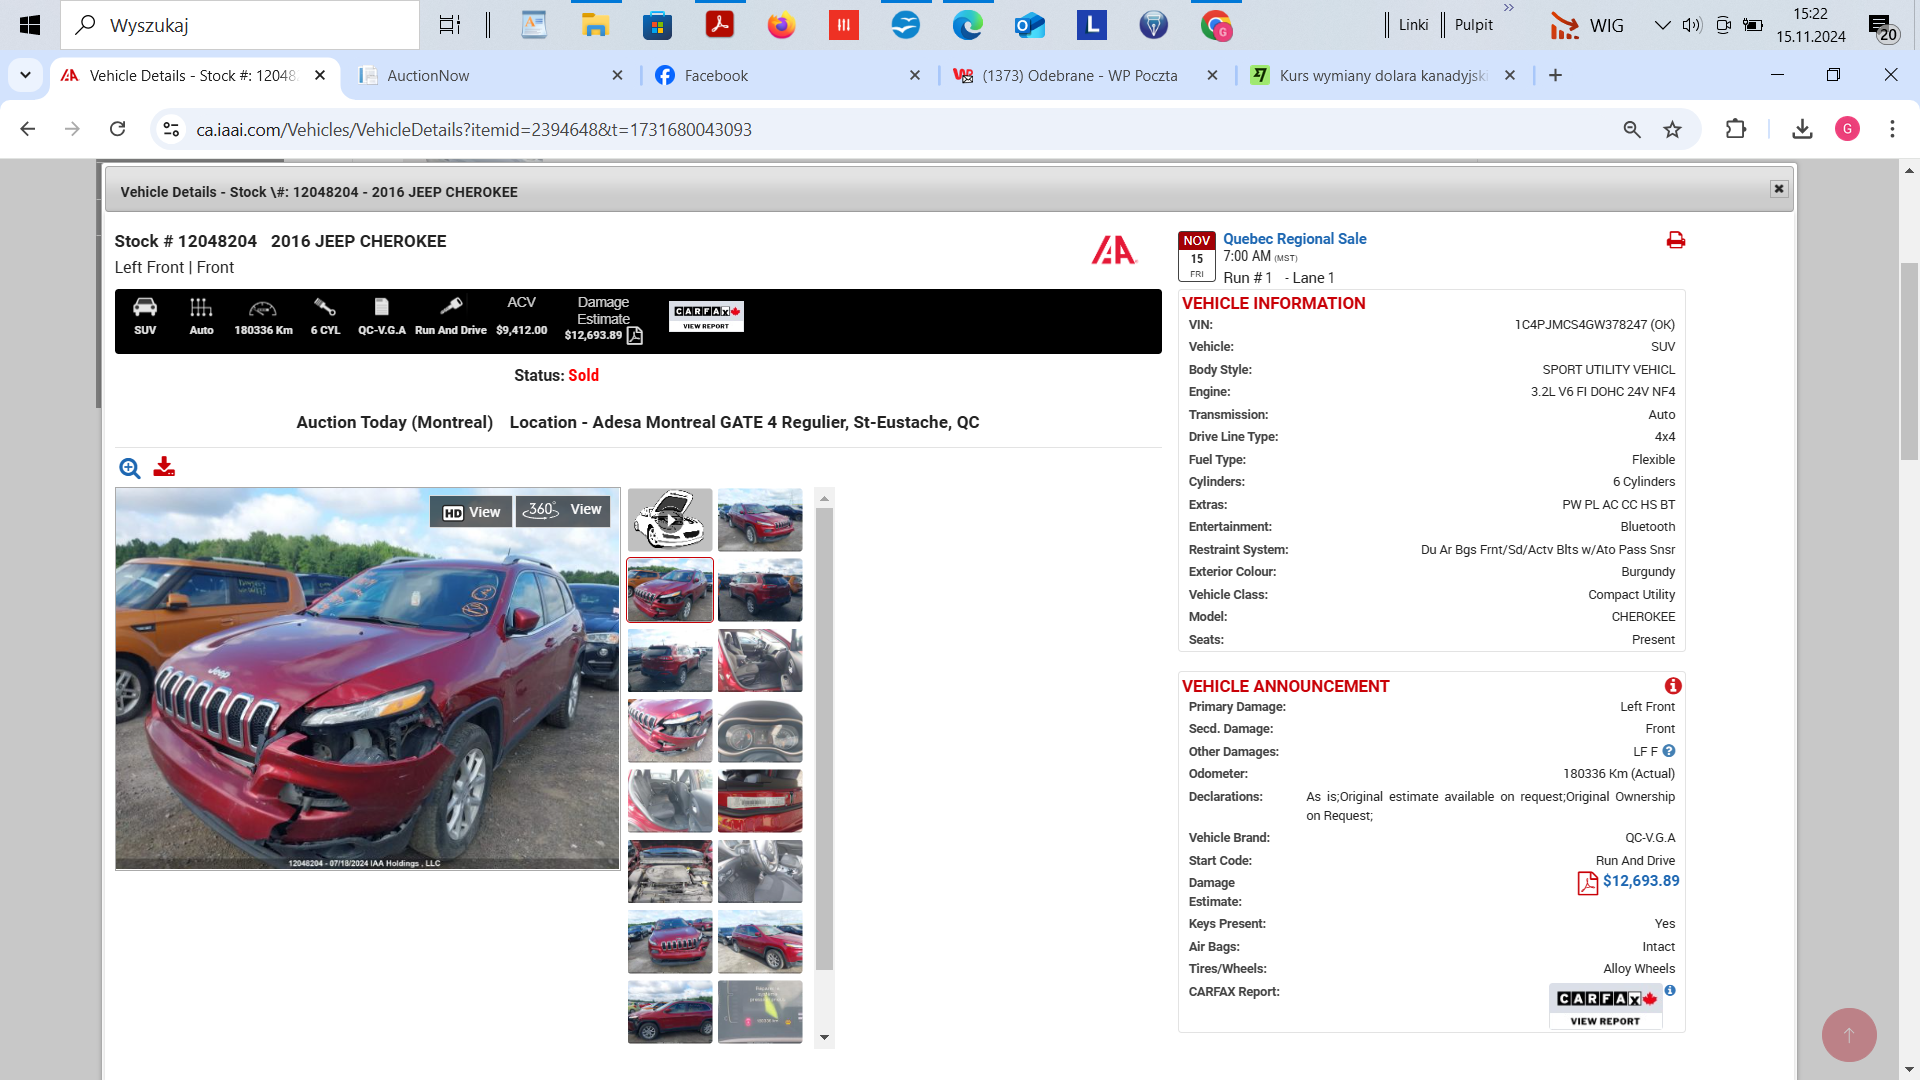Click the info icon beside CARFAX Report logo
Image resolution: width=1920 pixels, height=1080 pixels.
click(x=1670, y=991)
